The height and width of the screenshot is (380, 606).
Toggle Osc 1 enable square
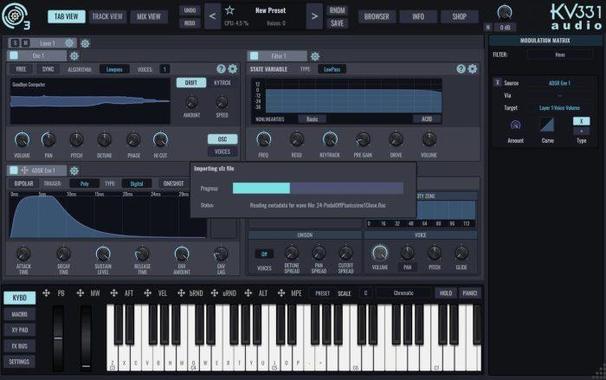(14, 55)
